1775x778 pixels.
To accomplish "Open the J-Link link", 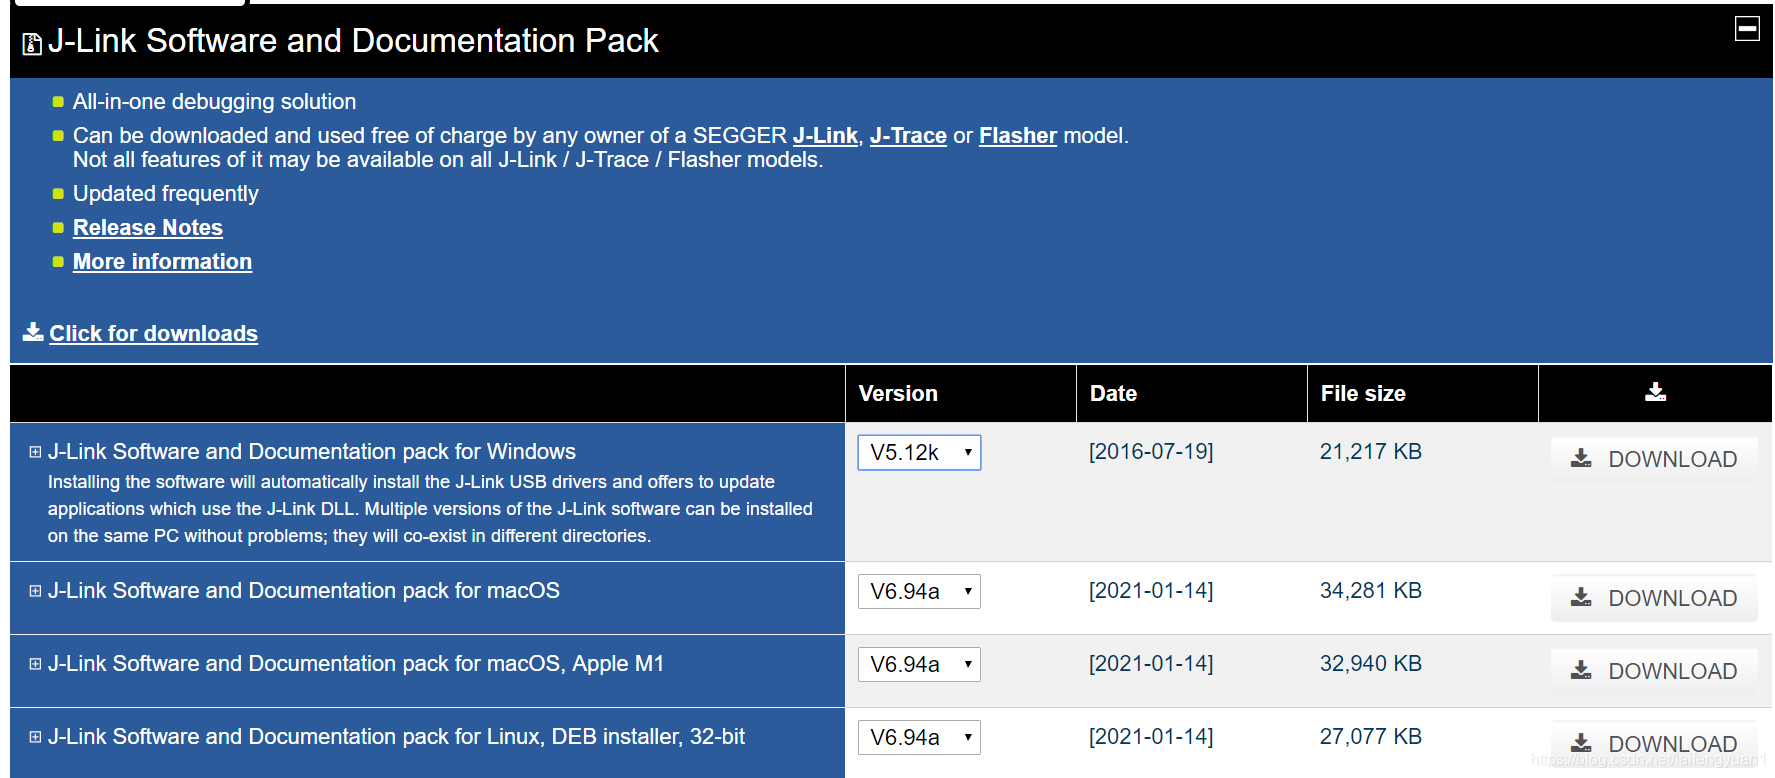I will 825,136.
